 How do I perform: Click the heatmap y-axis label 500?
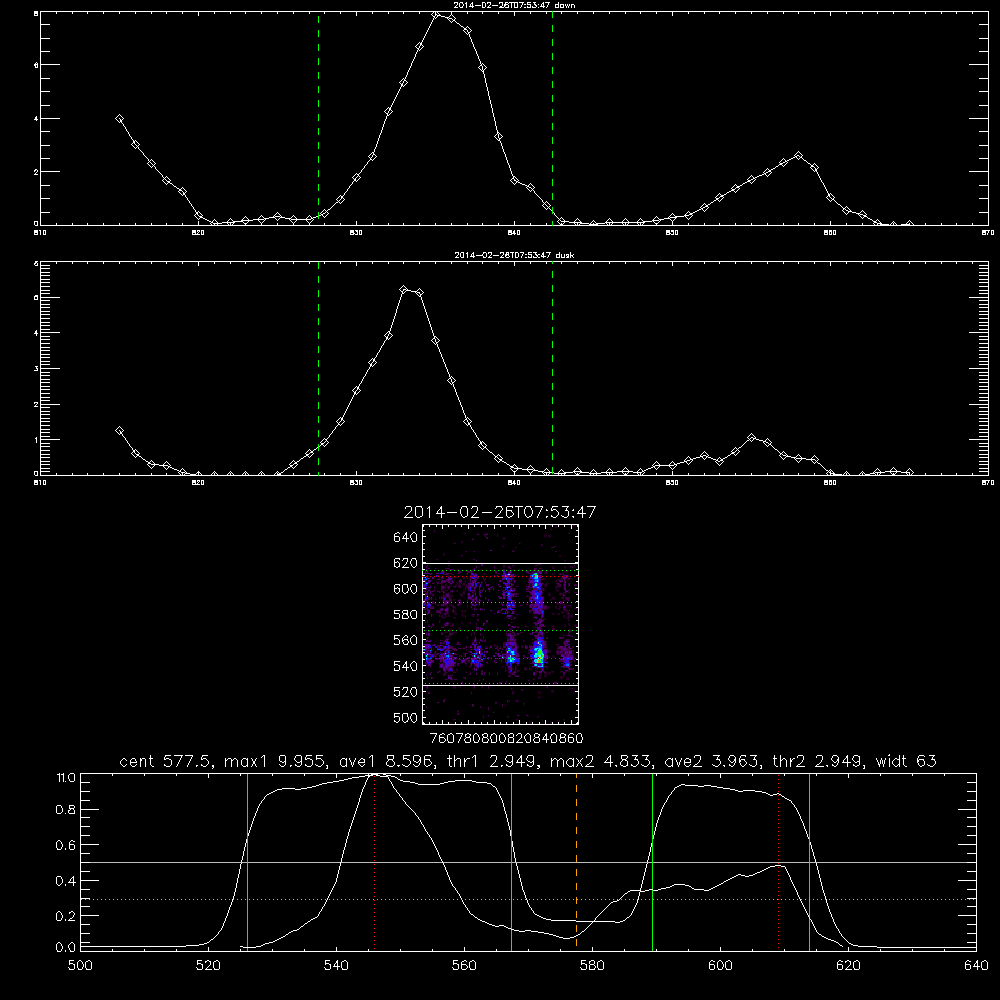pyautogui.click(x=406, y=718)
